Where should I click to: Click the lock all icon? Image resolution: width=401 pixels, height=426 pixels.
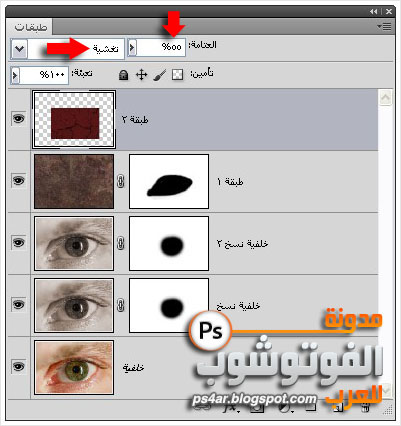click(x=123, y=75)
